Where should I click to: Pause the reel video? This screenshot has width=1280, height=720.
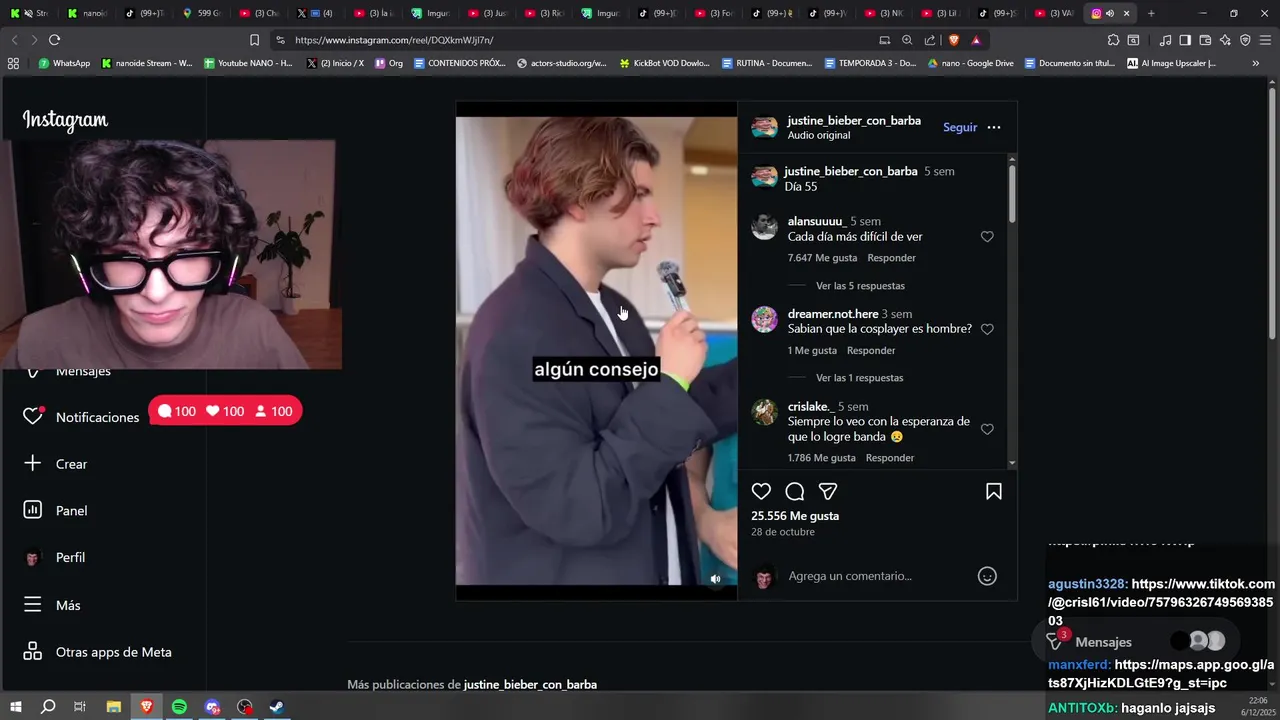pos(596,350)
